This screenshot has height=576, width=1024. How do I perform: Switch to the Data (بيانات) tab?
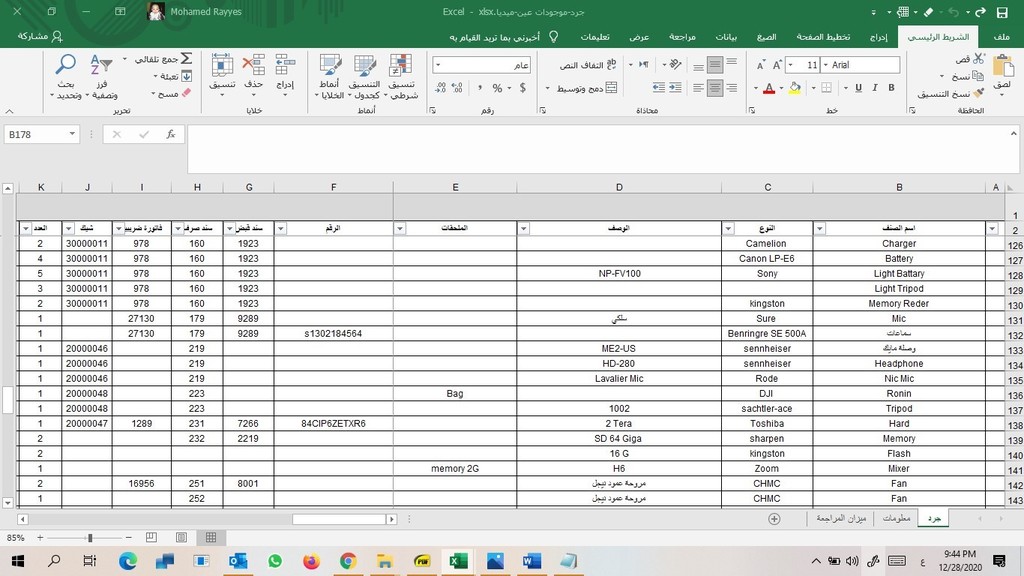726,37
